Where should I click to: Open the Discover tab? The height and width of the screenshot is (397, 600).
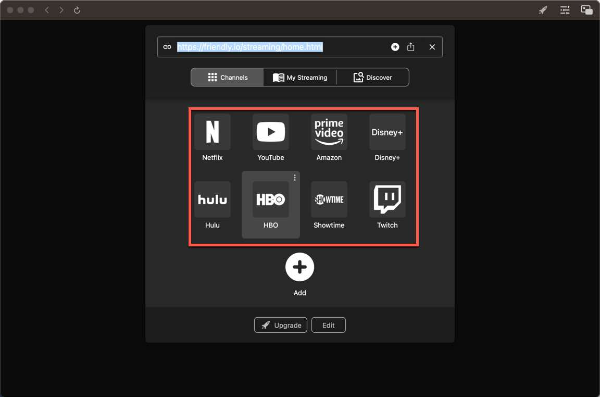click(x=373, y=77)
